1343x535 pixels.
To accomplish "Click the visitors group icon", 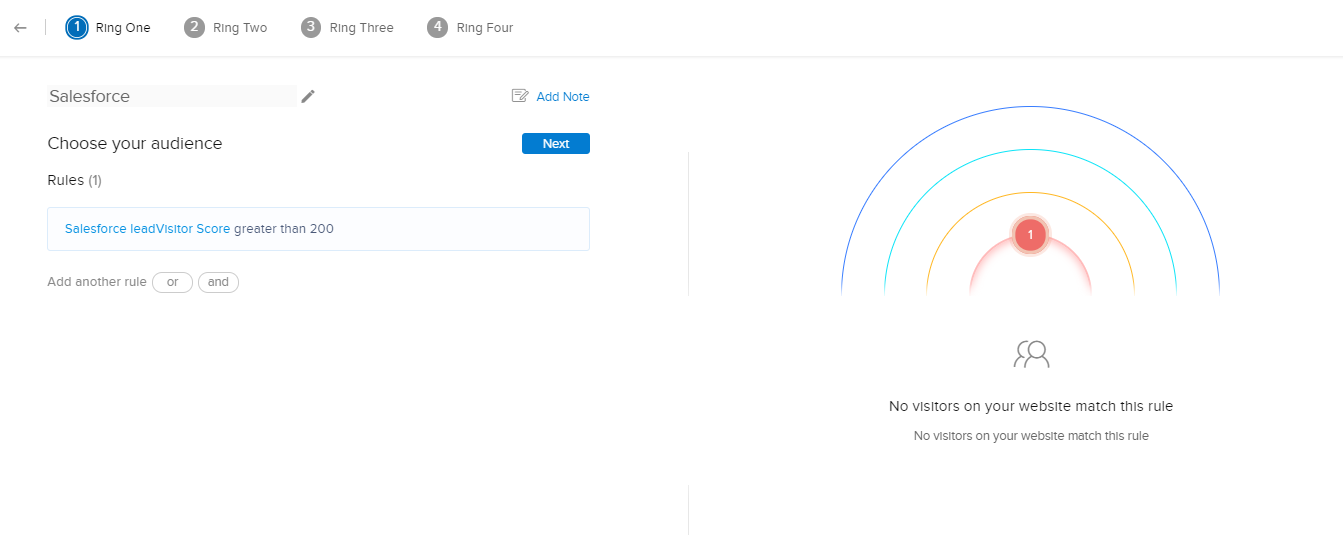I will (x=1031, y=354).
